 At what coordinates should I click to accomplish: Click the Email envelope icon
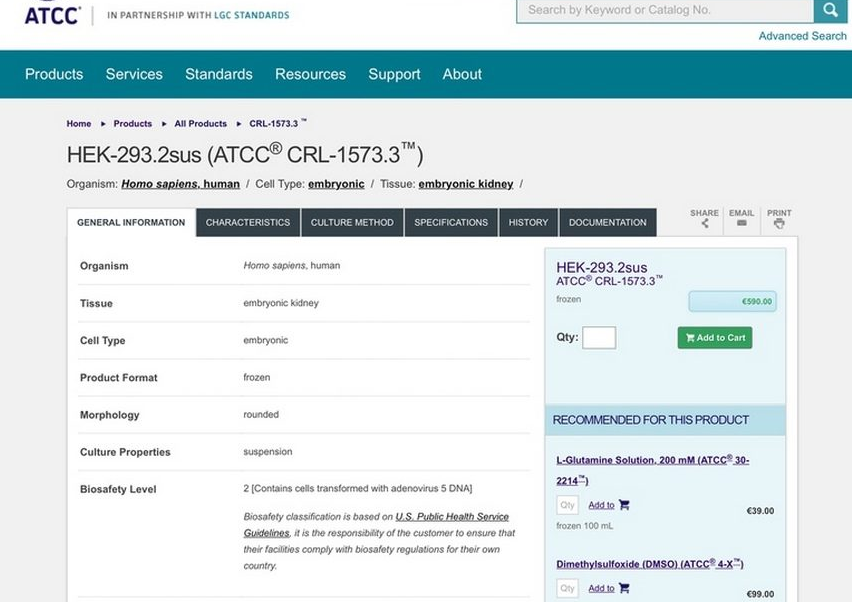coord(741,223)
